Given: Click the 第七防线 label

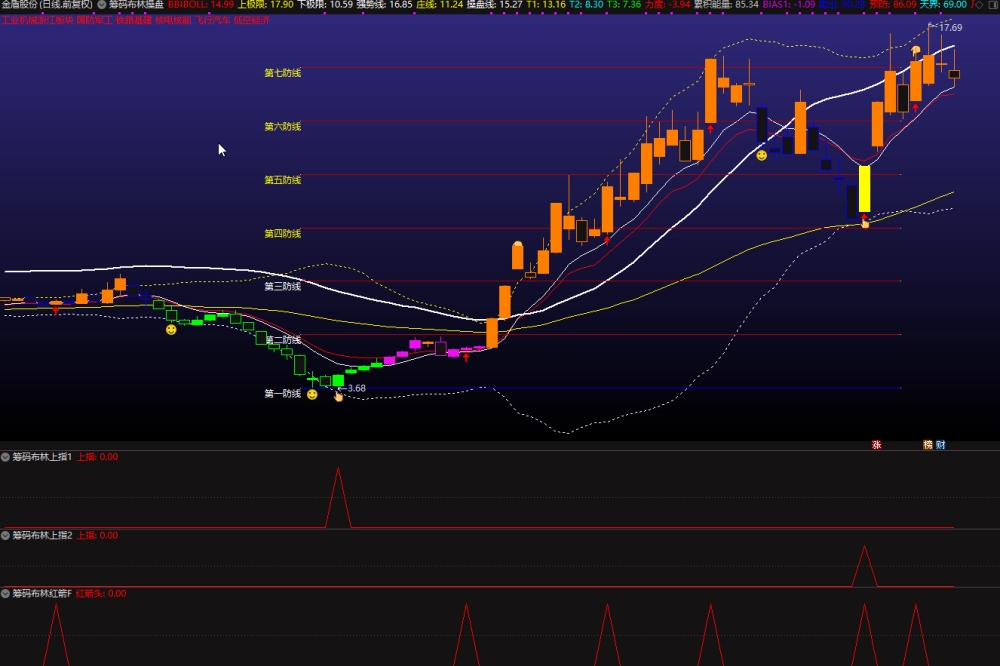Looking at the screenshot, I should click(x=283, y=73).
